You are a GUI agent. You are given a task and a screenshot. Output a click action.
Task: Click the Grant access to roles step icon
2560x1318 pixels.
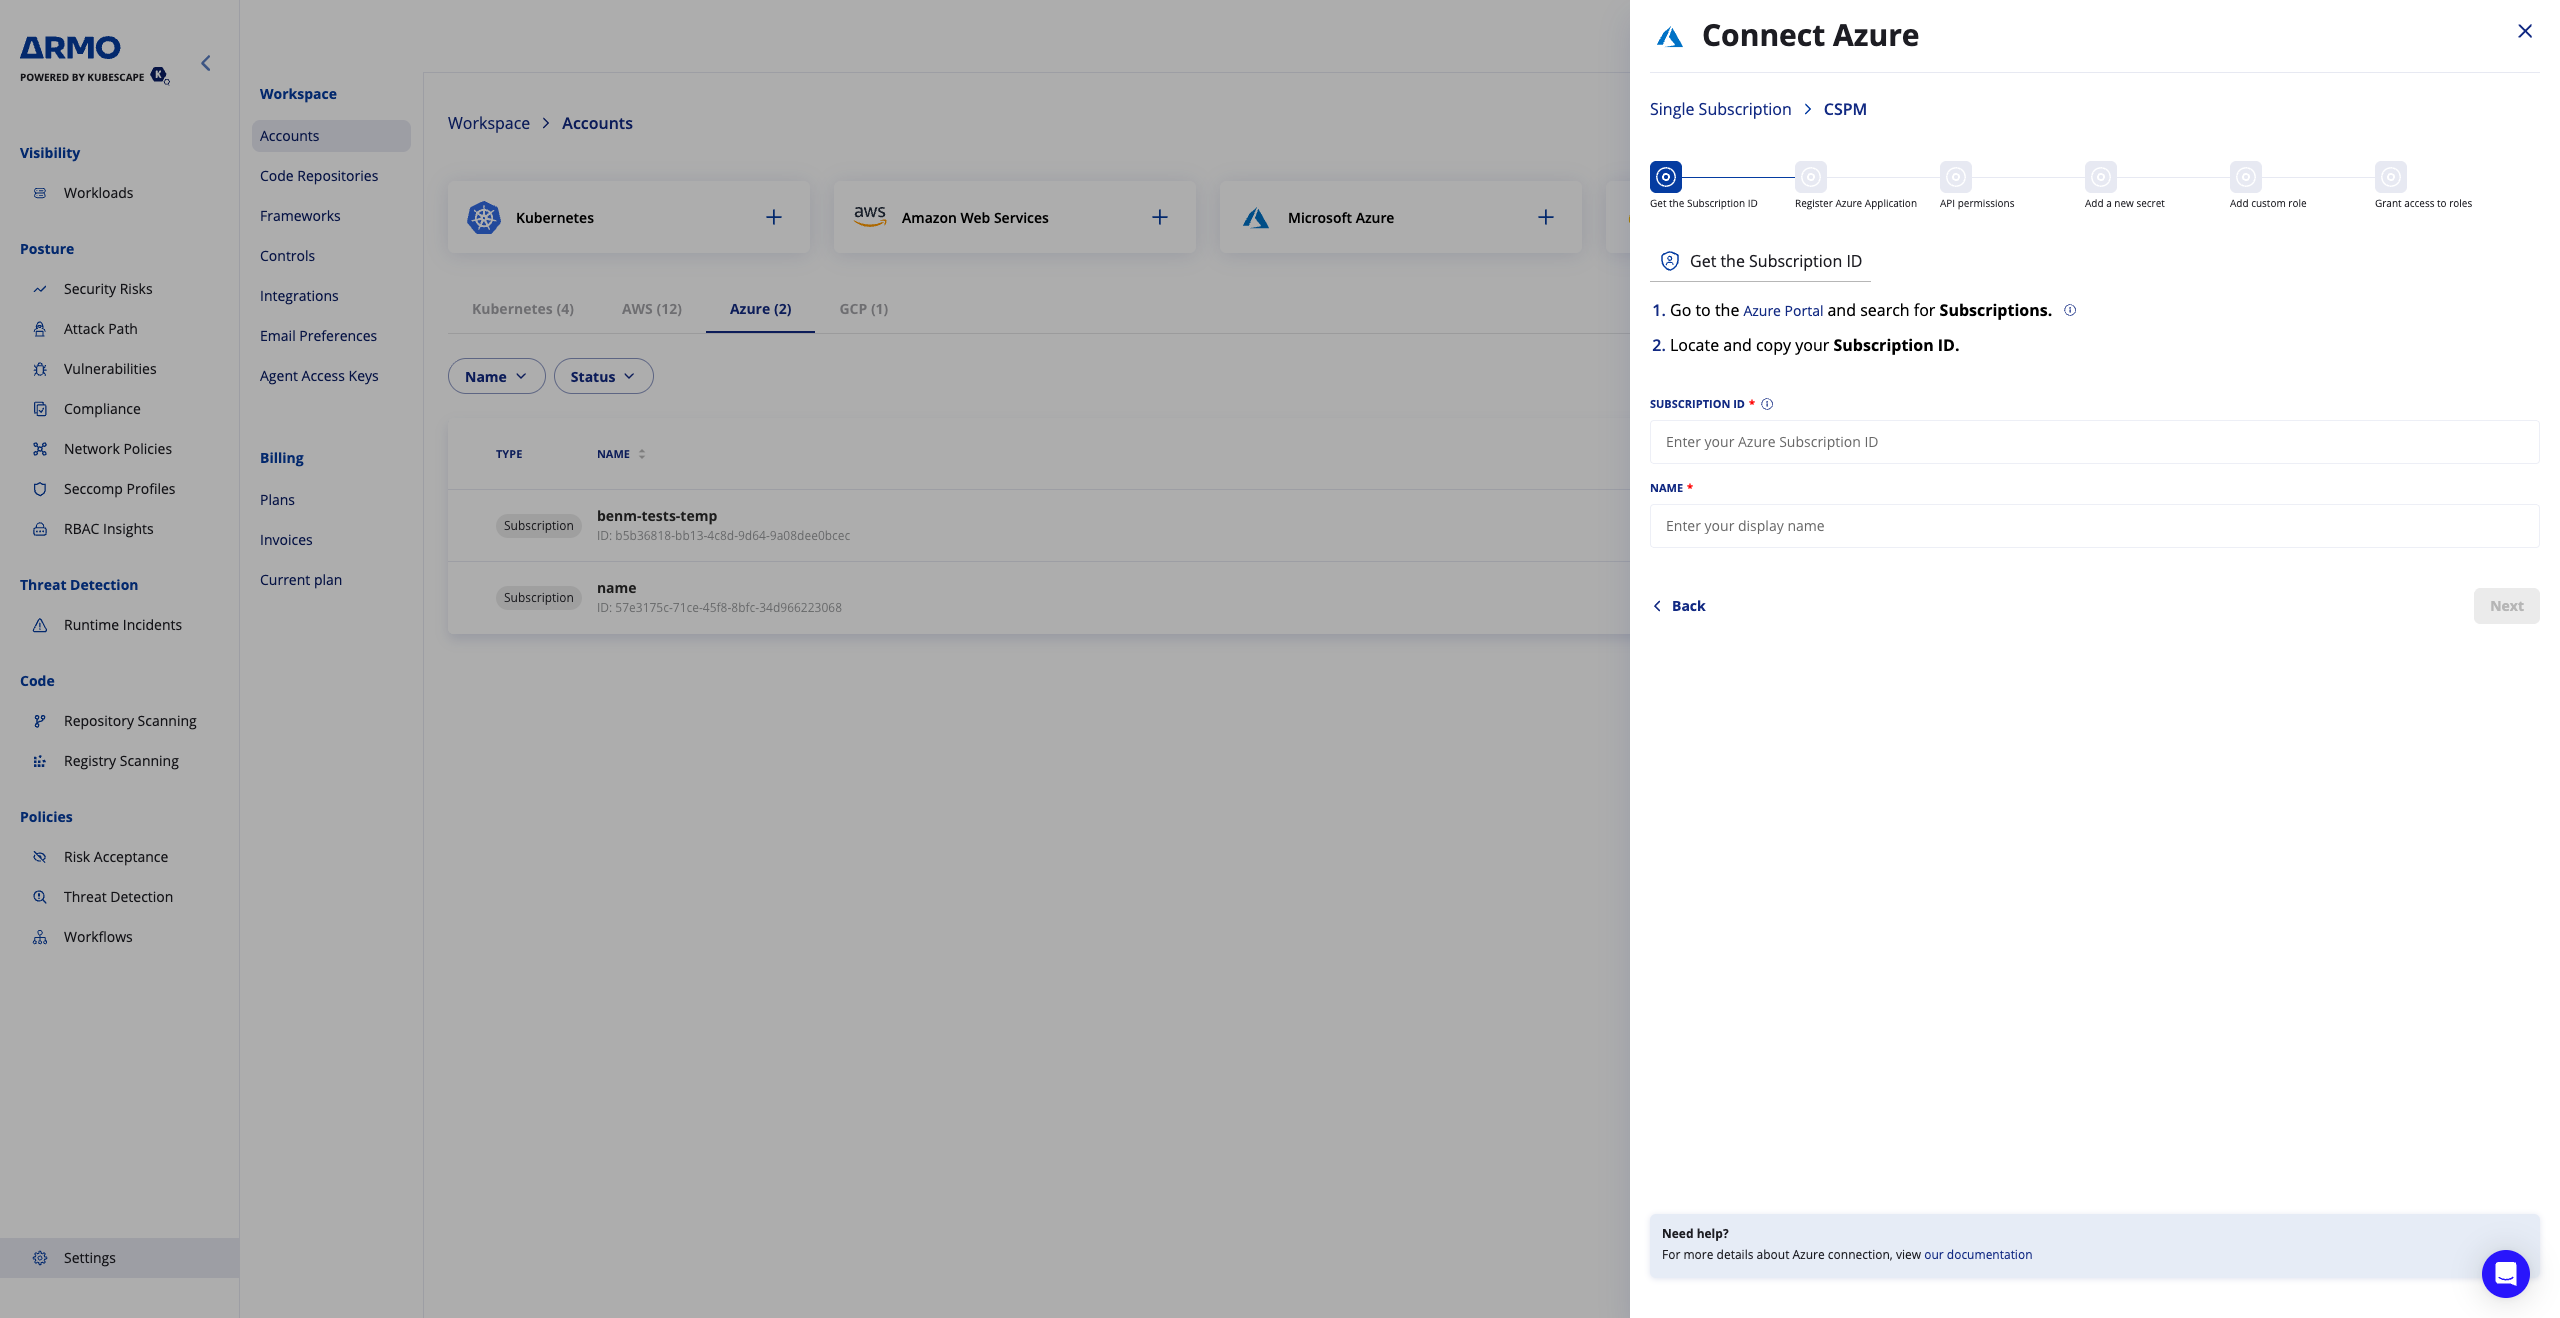[2390, 177]
